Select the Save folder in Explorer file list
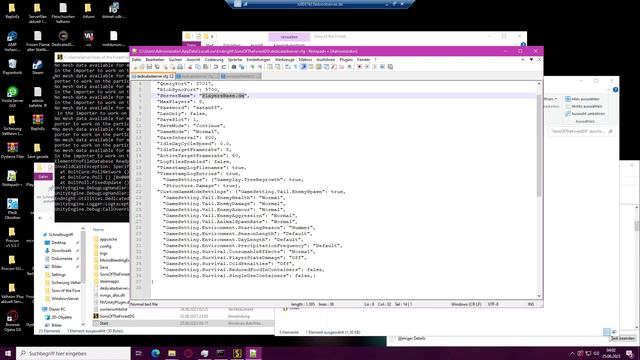This screenshot has height=360, width=640. 104,267
